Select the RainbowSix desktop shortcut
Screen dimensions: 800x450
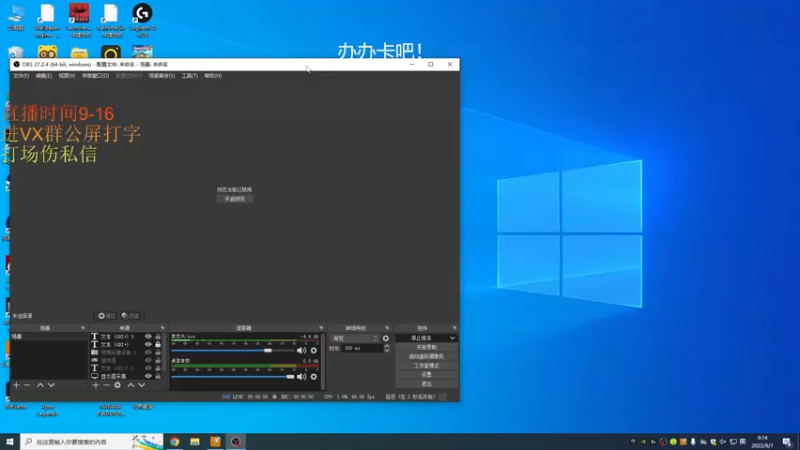point(111,20)
